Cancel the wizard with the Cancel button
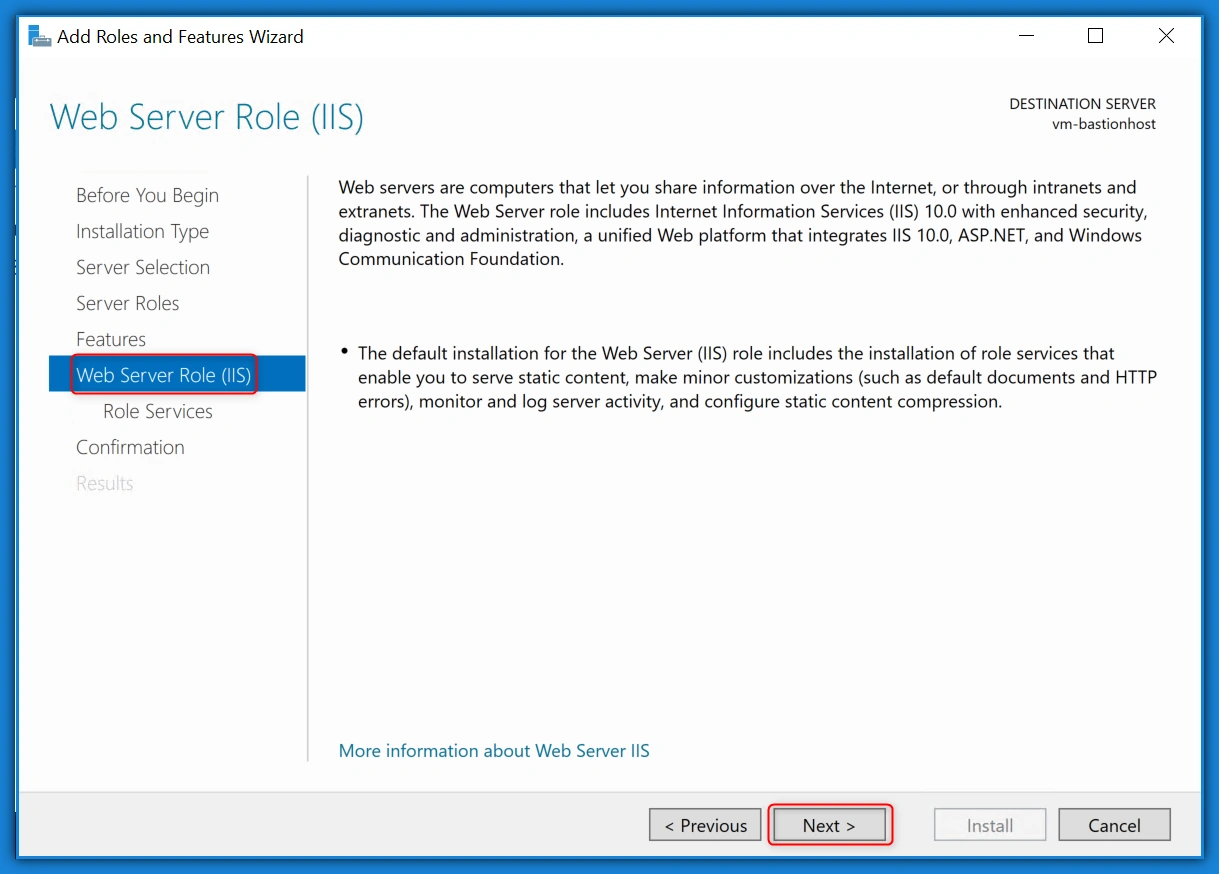 1114,825
